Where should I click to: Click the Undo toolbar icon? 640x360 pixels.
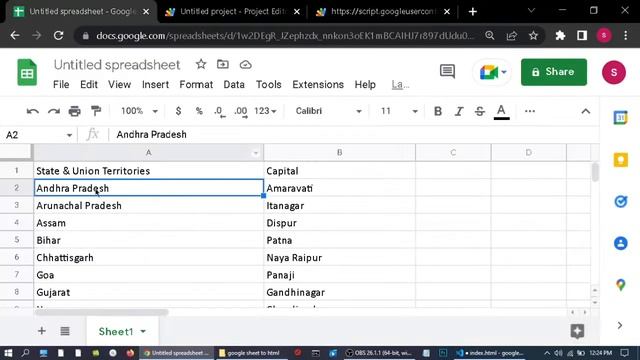click(x=33, y=111)
